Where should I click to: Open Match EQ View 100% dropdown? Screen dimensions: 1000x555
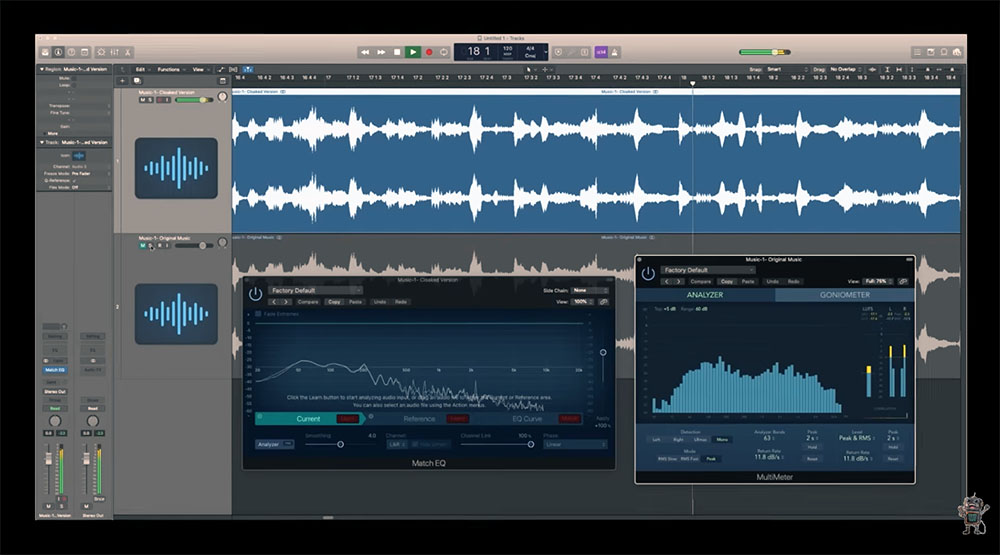pyautogui.click(x=582, y=302)
